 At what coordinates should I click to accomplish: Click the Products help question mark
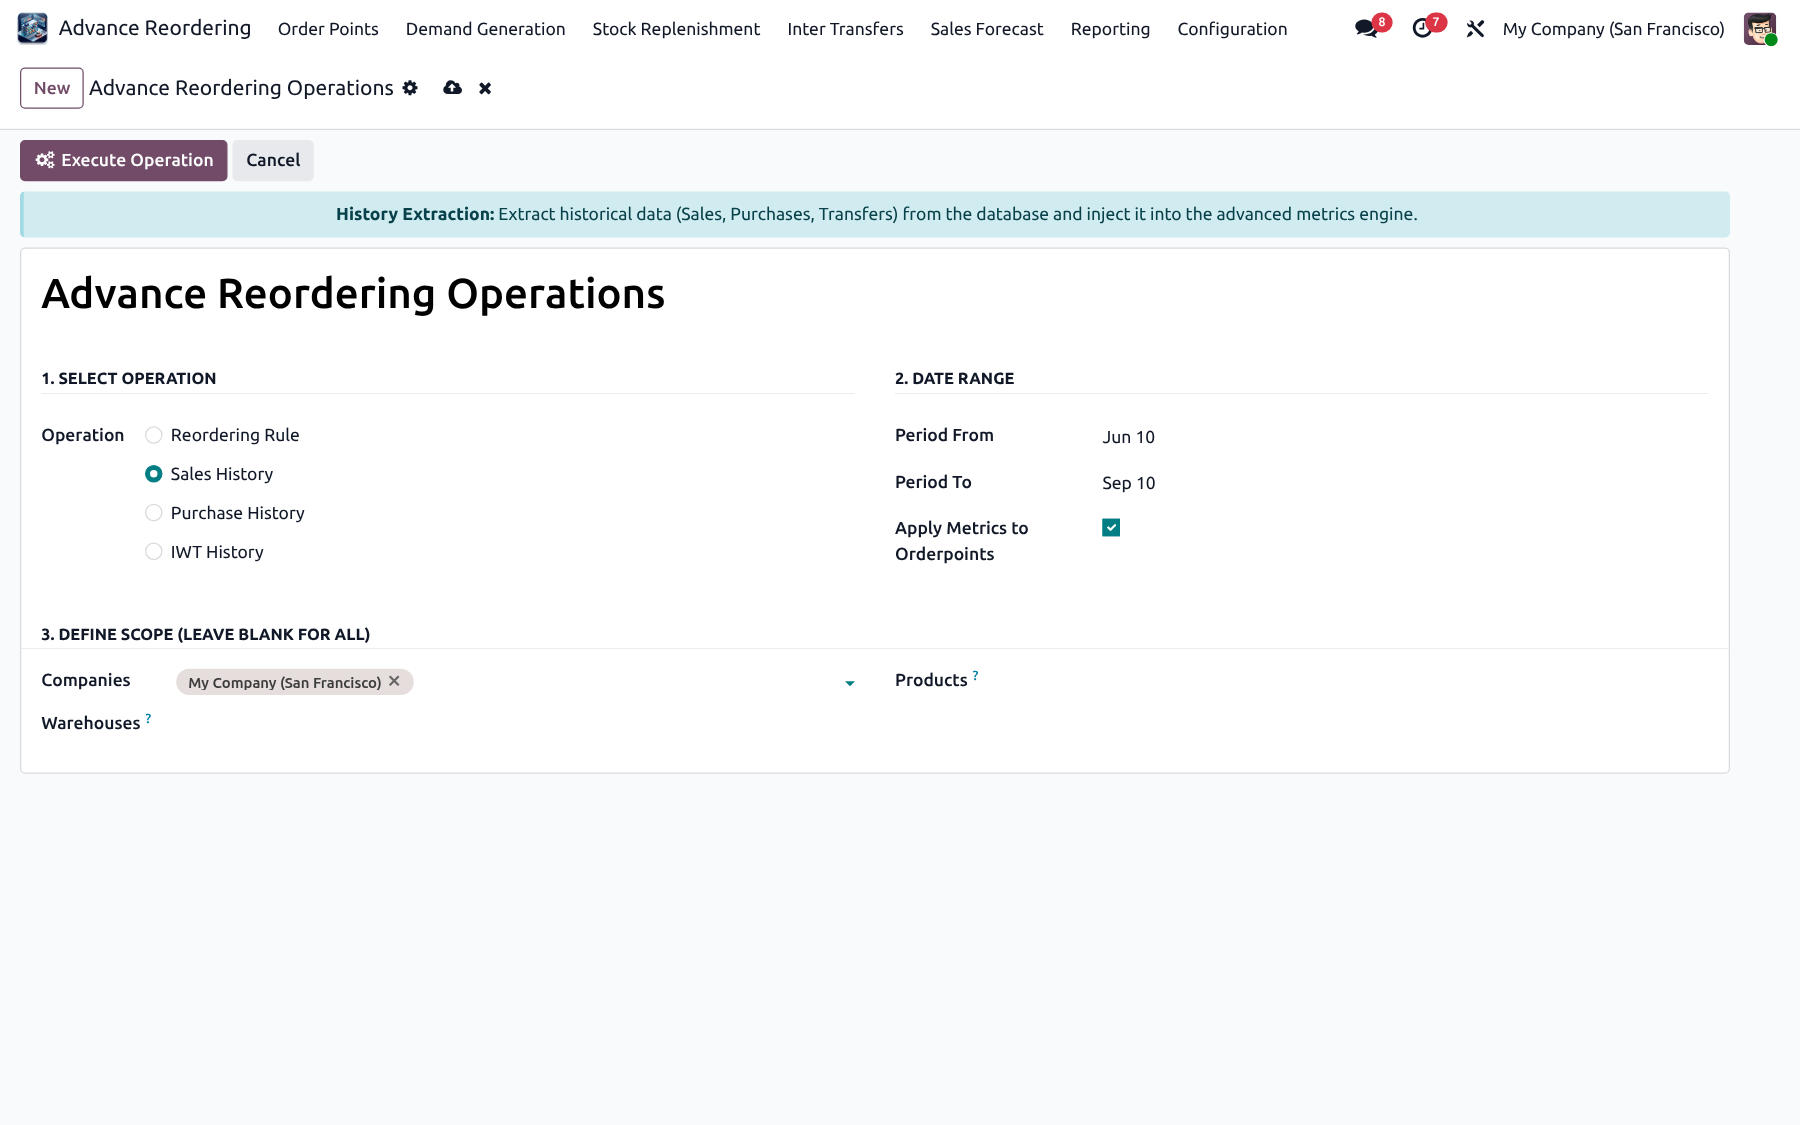point(975,676)
